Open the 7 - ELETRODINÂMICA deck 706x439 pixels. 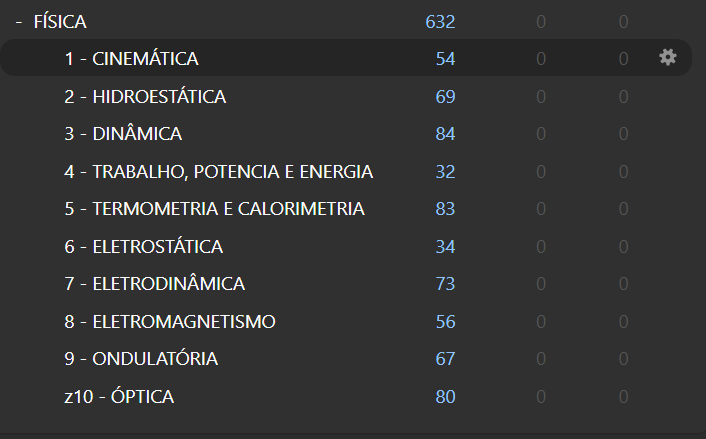(x=154, y=284)
